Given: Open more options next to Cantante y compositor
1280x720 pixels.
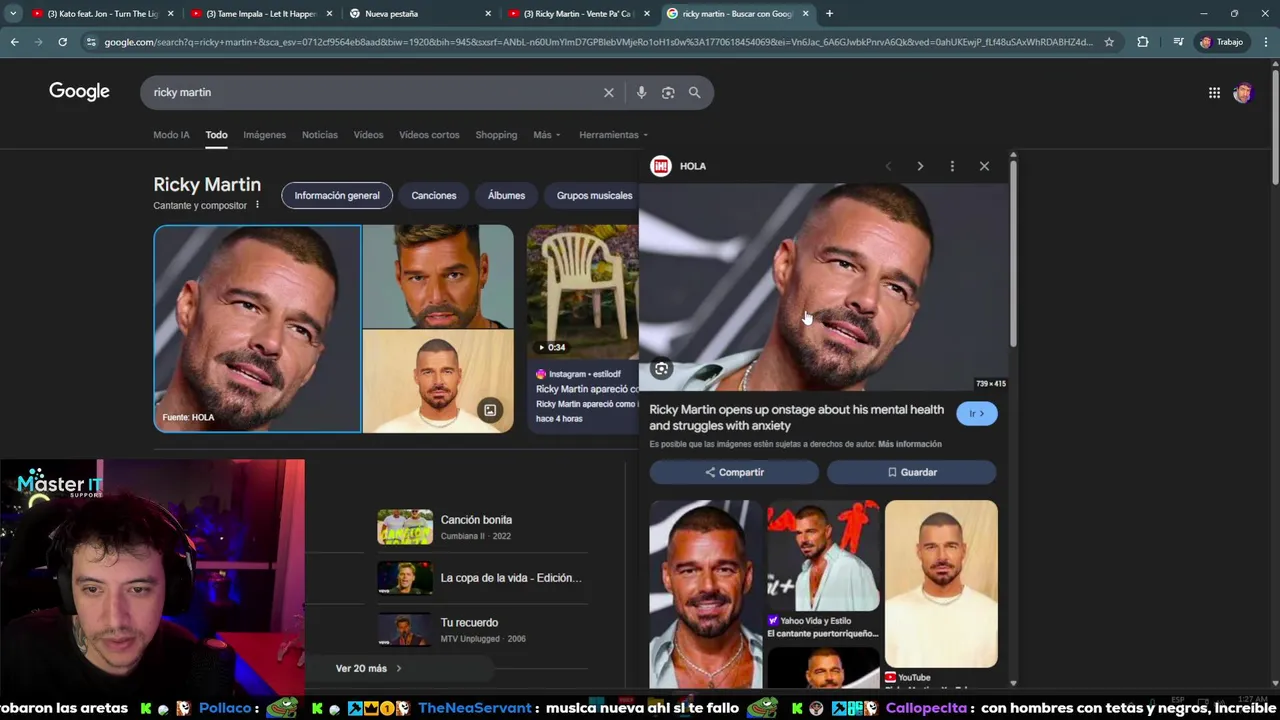Looking at the screenshot, I should point(257,205).
